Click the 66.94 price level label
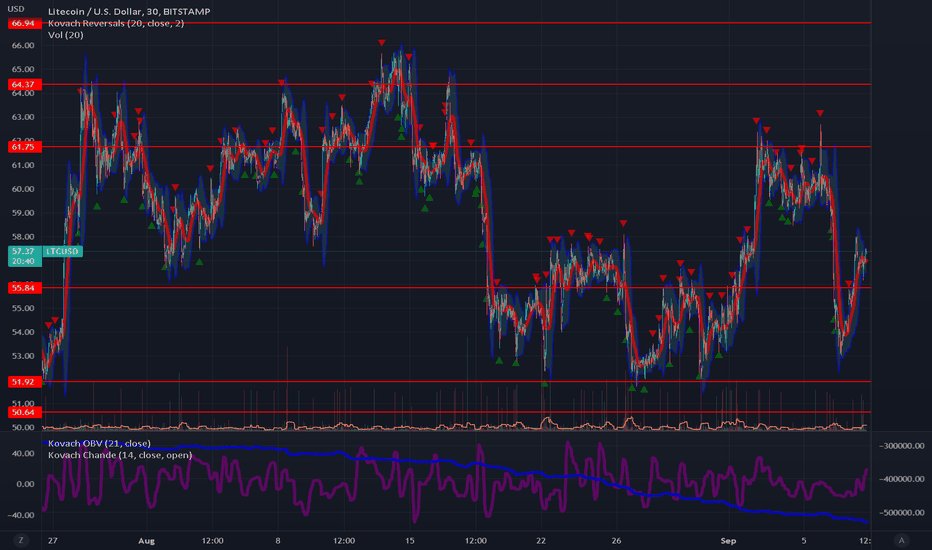Image resolution: width=932 pixels, height=550 pixels. tap(24, 23)
